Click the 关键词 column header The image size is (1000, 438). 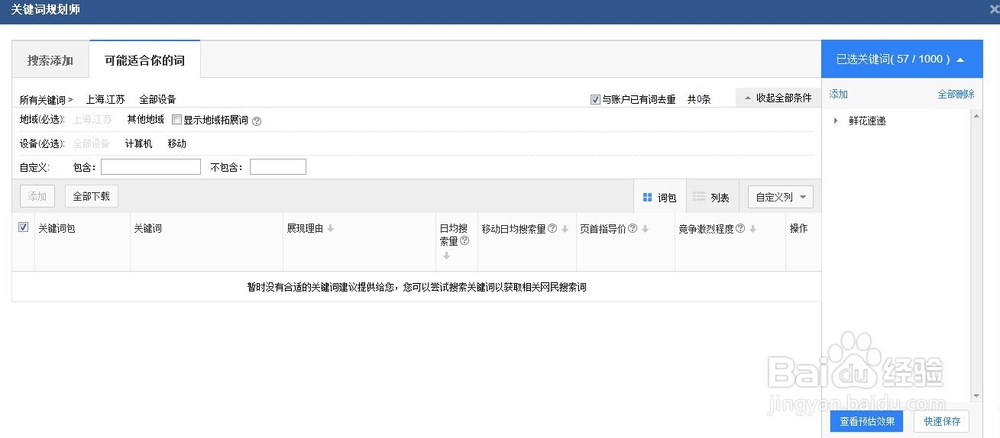(x=147, y=229)
